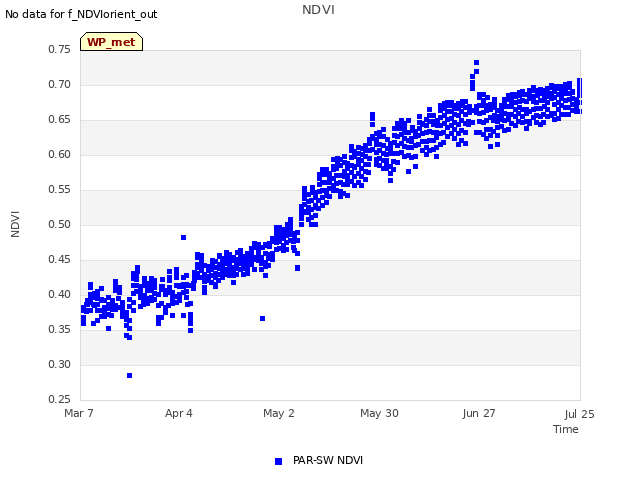
Task: Click the Jun 27 x-axis label
Action: coord(479,413)
